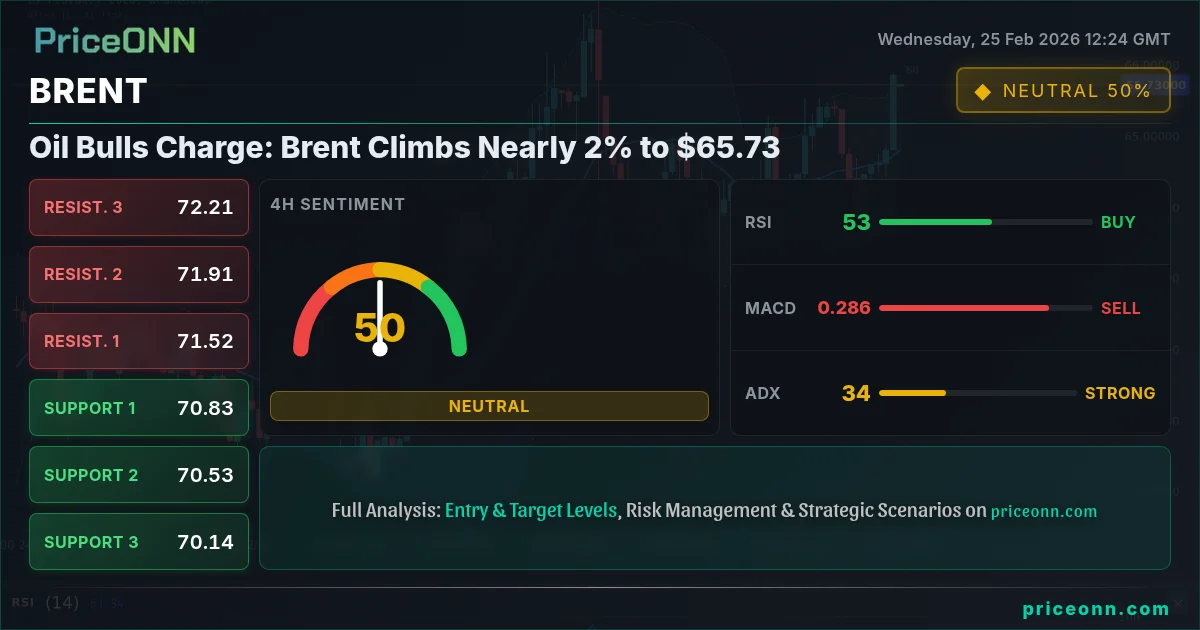Click the RSI value 53
The width and height of the screenshot is (1200, 630).
coord(856,222)
